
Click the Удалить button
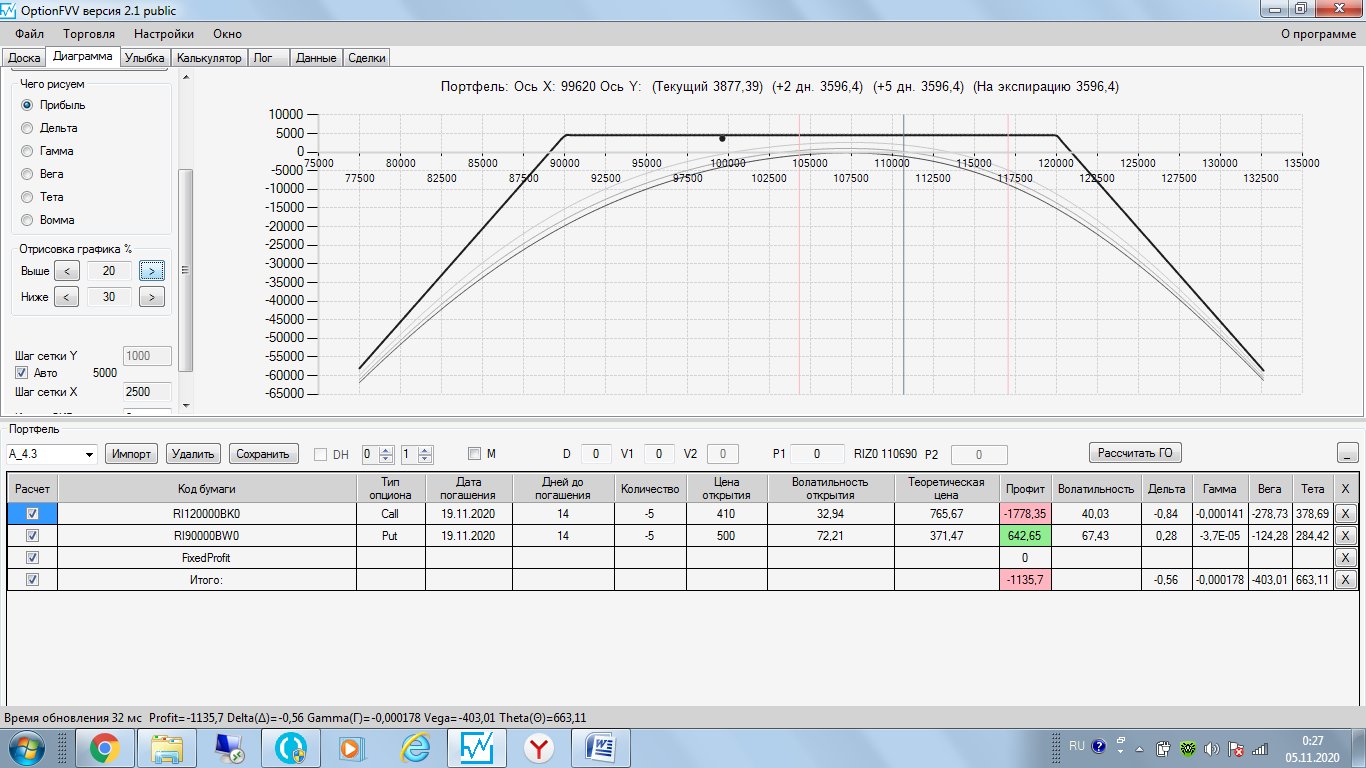click(193, 454)
